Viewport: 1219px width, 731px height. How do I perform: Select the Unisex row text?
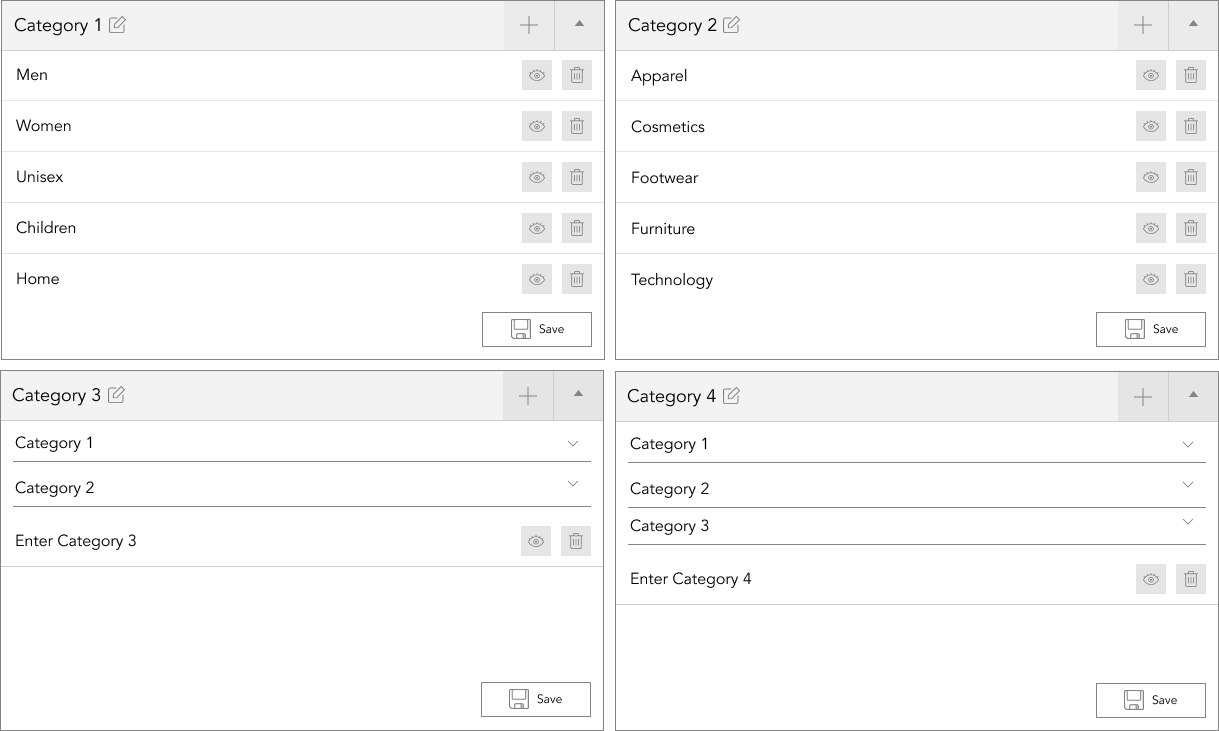pos(40,177)
